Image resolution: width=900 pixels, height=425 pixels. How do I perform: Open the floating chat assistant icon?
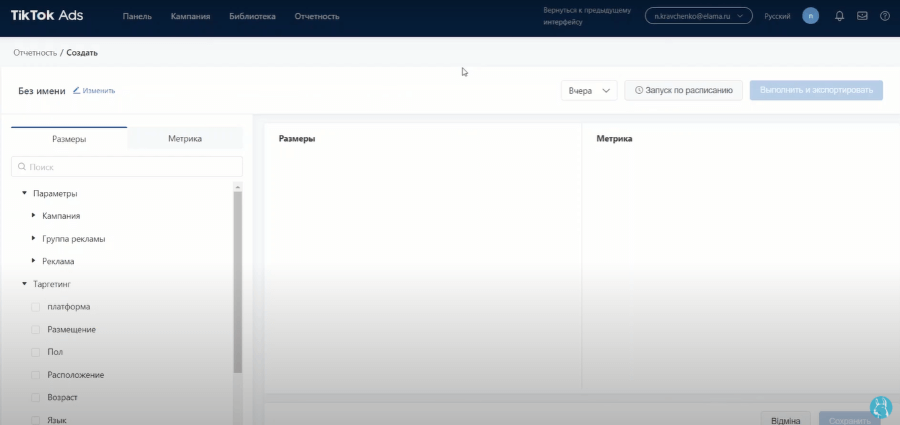coord(881,406)
